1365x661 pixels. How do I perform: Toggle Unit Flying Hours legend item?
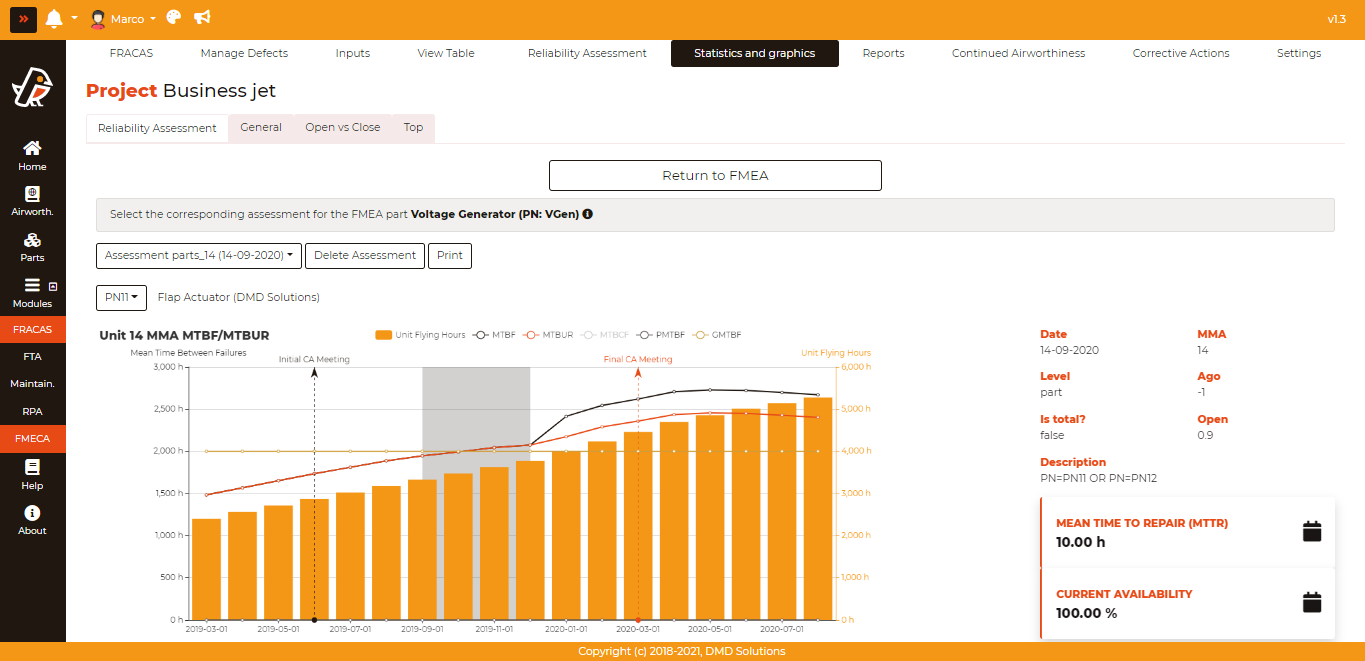click(420, 335)
